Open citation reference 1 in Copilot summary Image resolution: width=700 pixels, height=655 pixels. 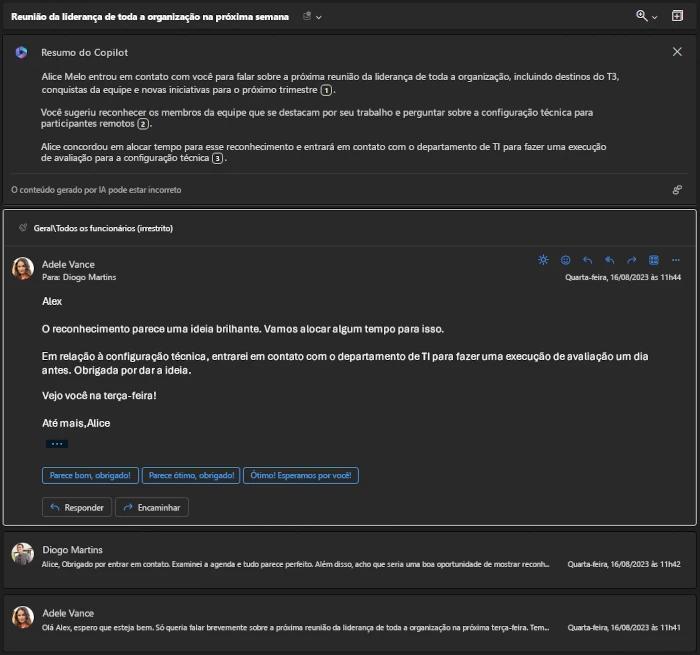[x=326, y=90]
